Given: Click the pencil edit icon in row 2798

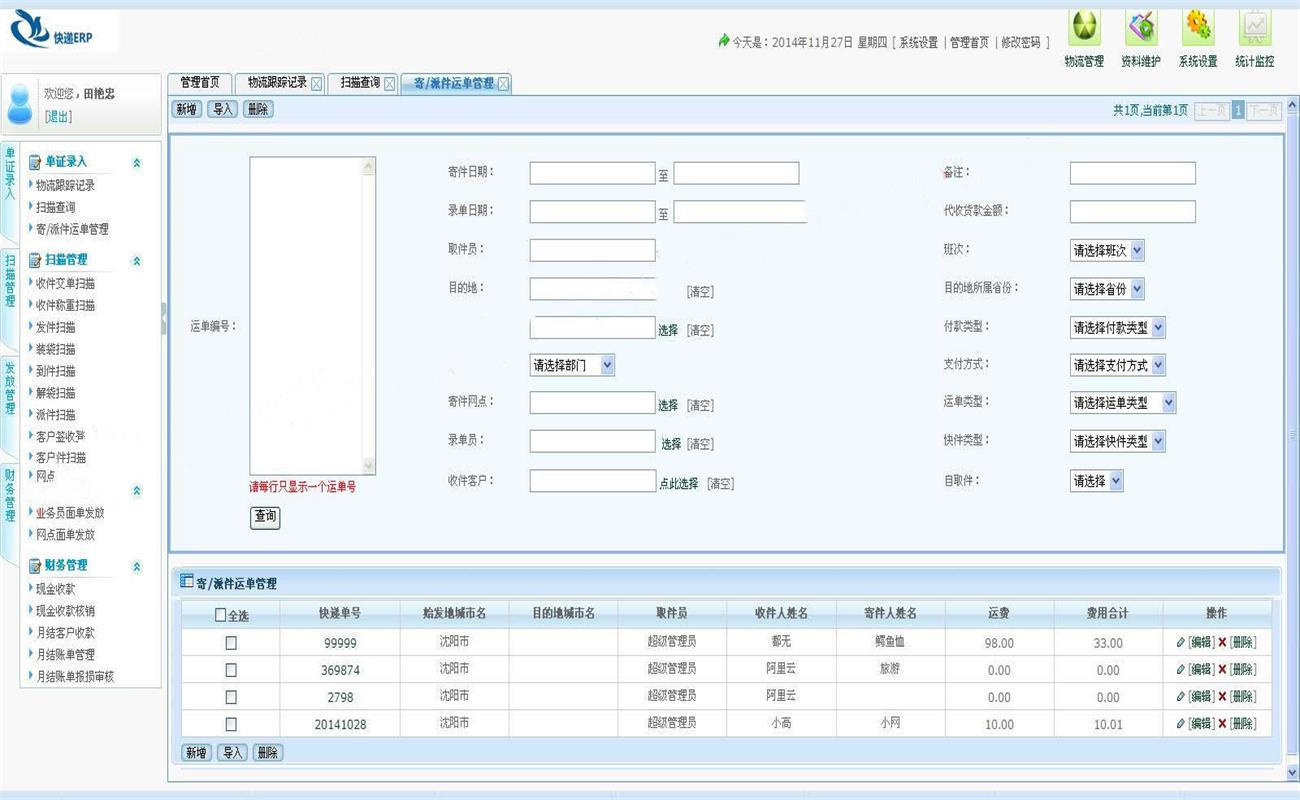Looking at the screenshot, I should (x=1181, y=696).
